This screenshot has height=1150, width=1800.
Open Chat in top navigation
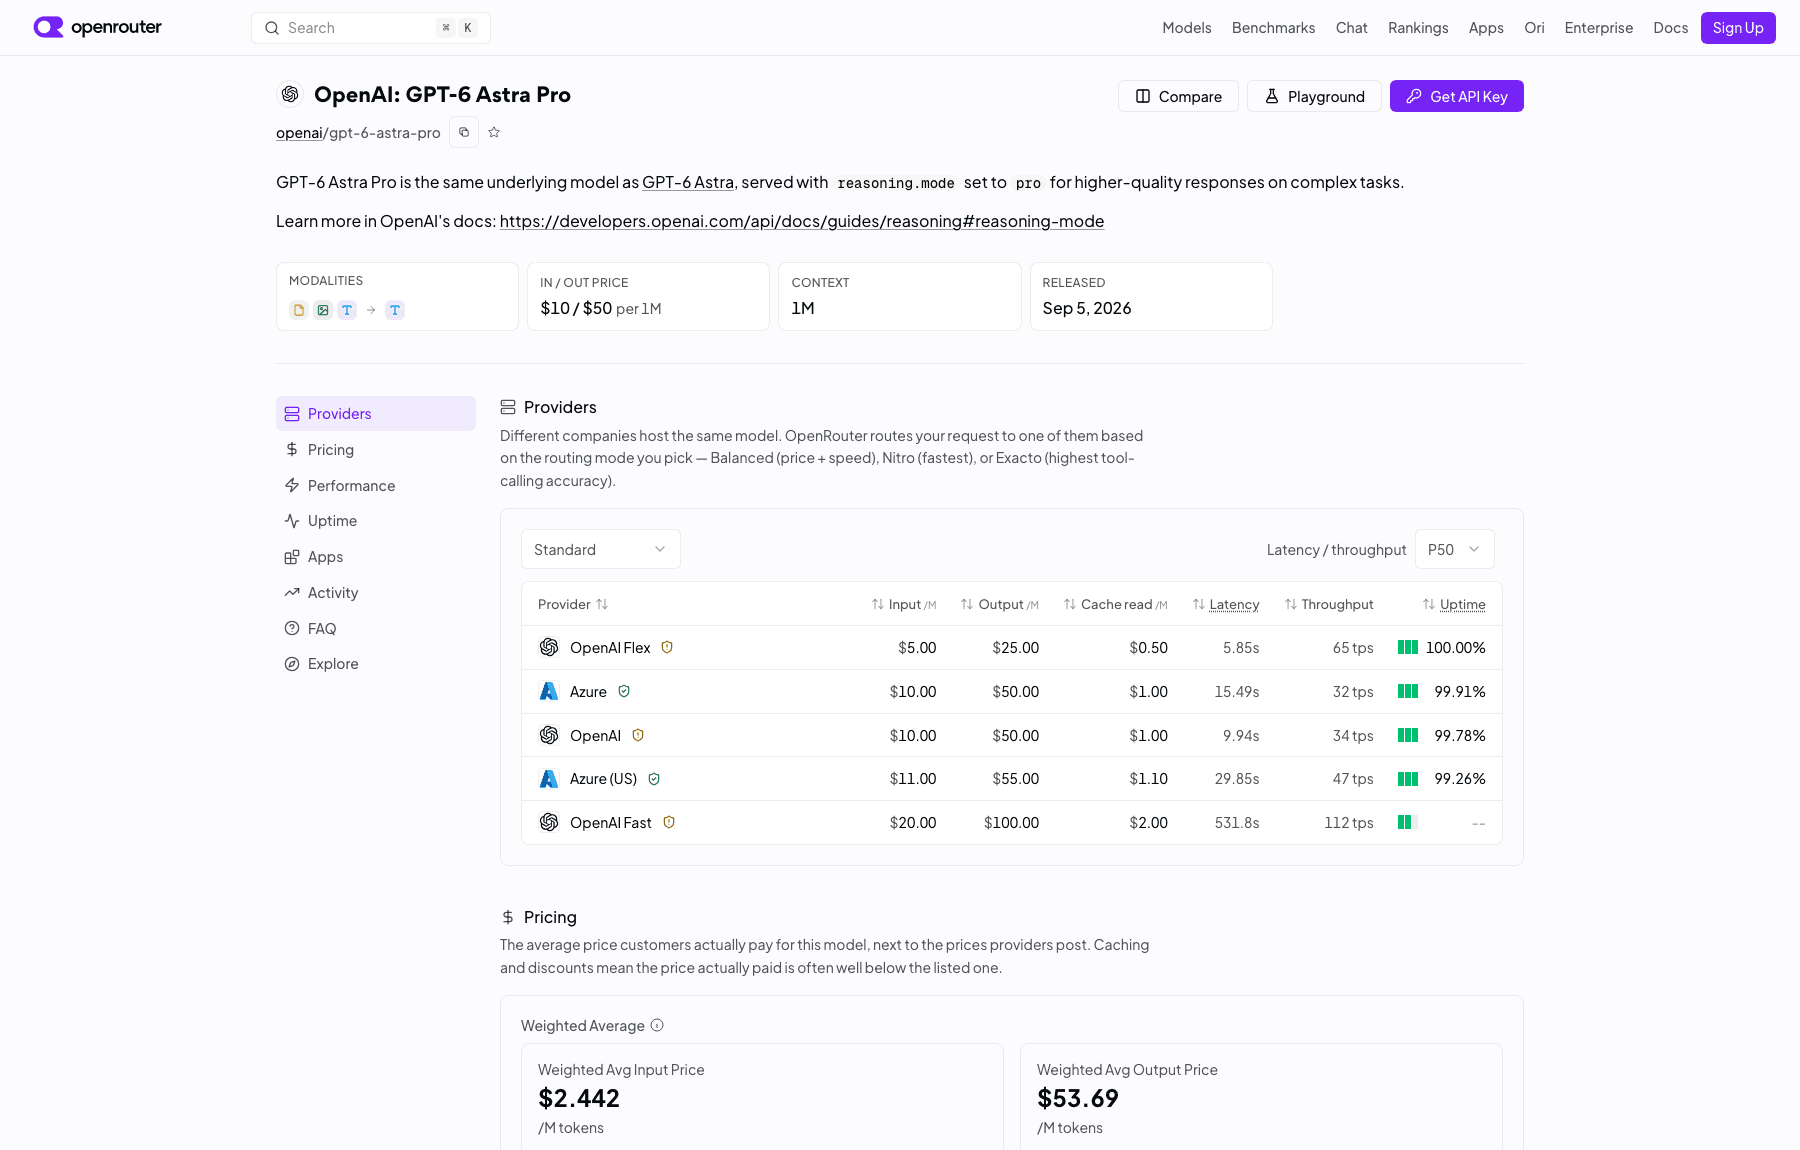click(x=1351, y=28)
